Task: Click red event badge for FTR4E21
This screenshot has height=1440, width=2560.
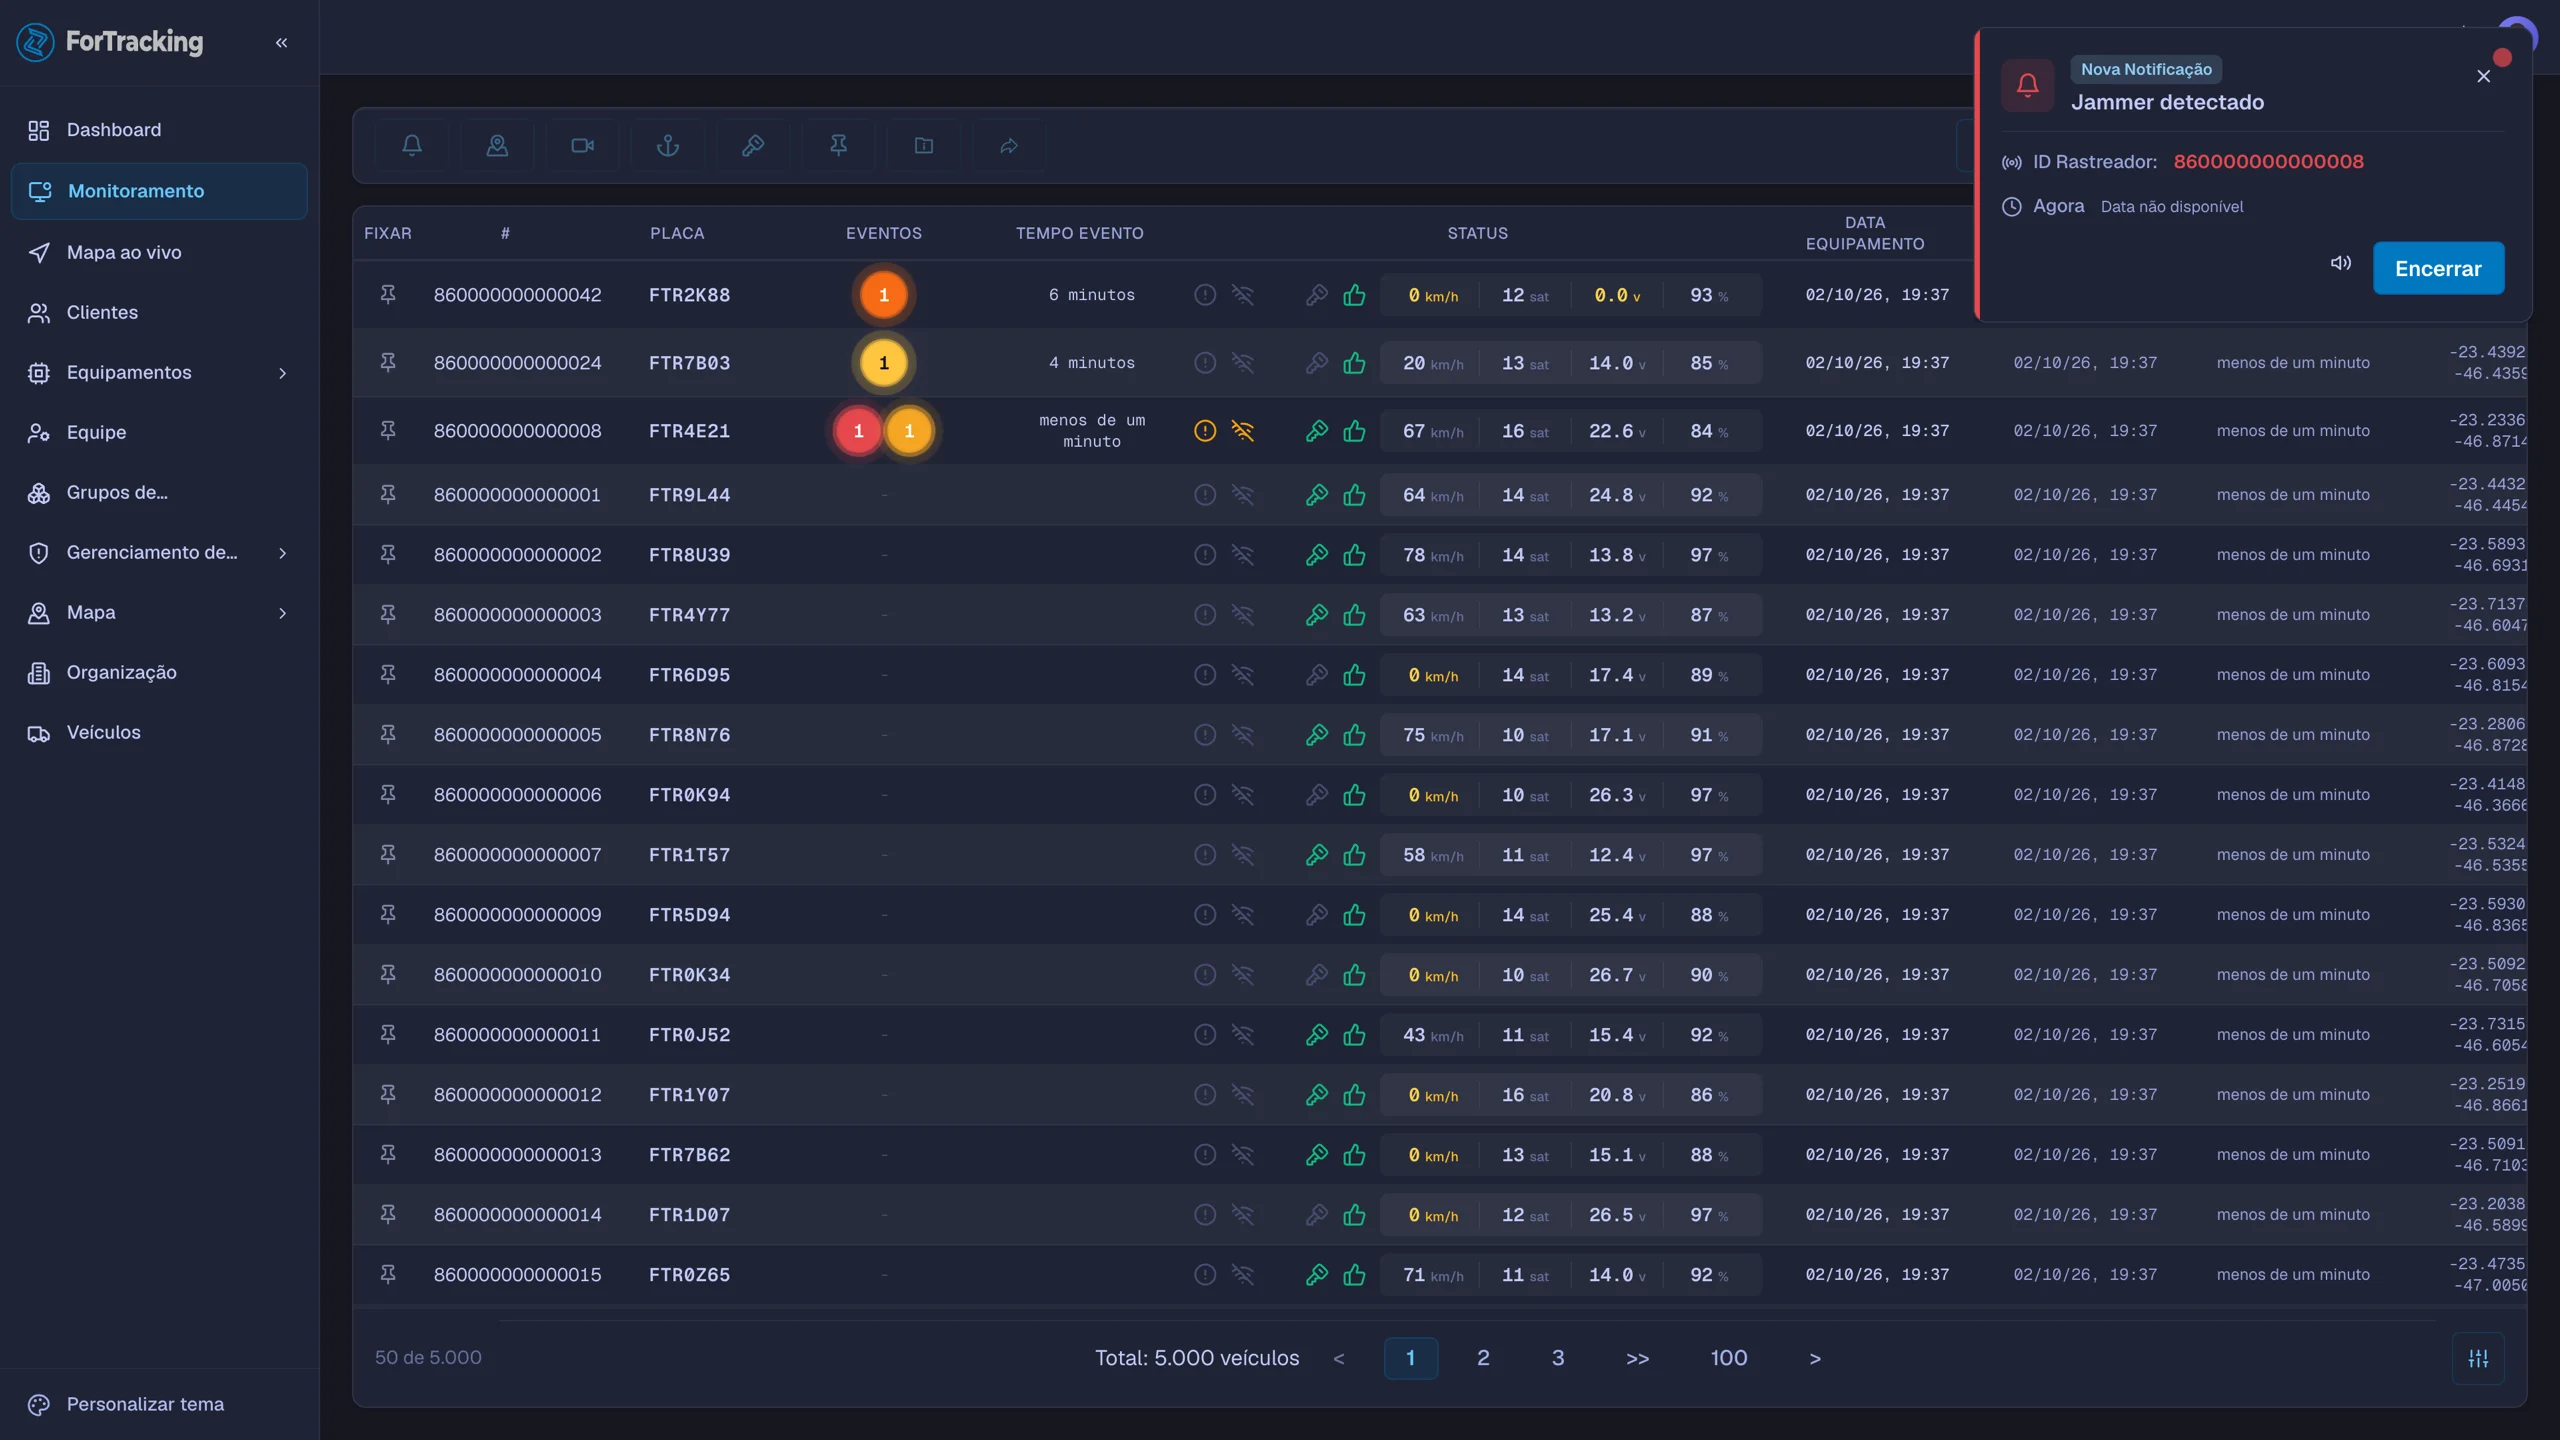Action: click(858, 431)
